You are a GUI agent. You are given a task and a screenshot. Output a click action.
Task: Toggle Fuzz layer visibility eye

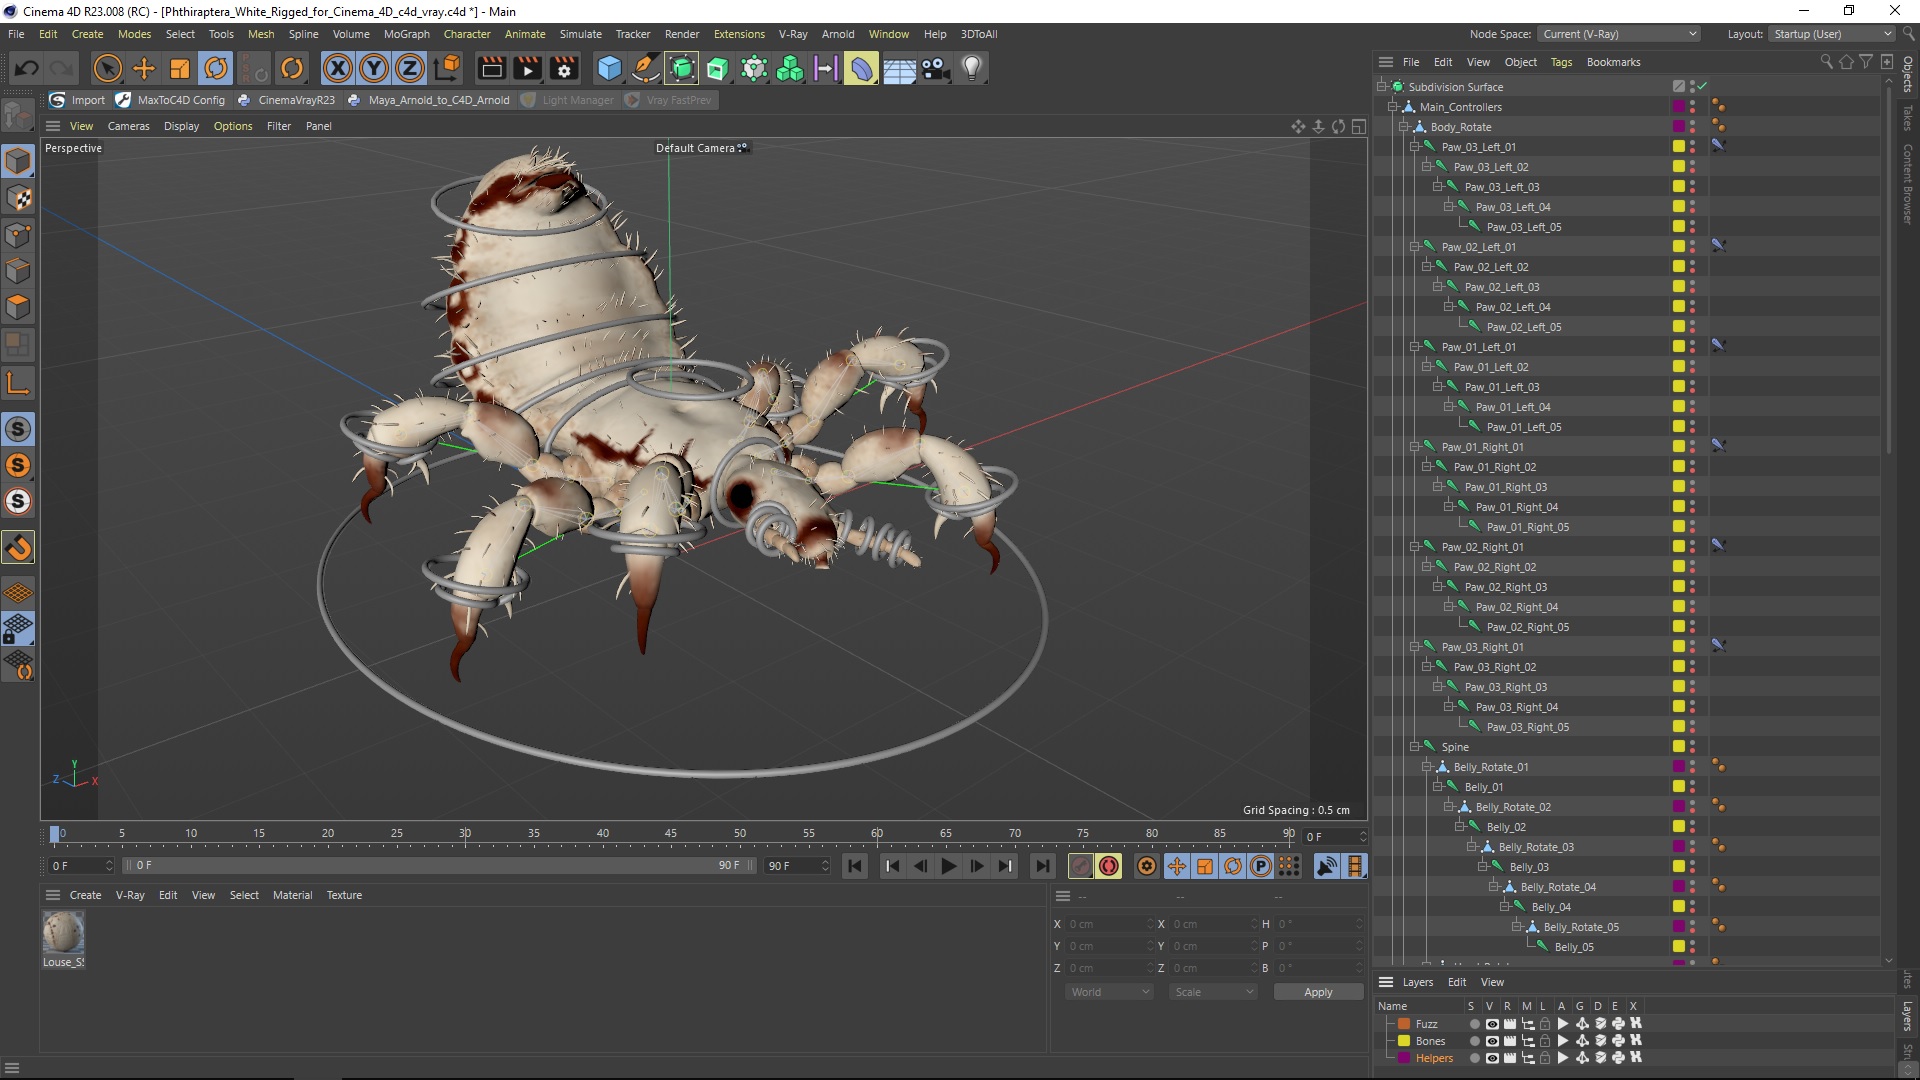point(1491,1024)
